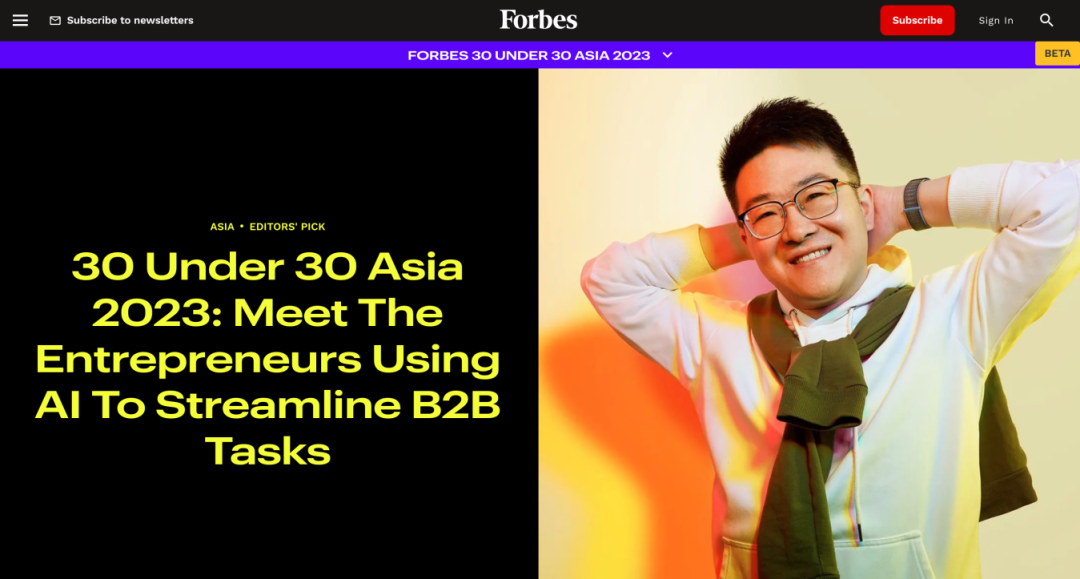Open the Forbes 30 Under 30 Asia 2023 dropdown
The height and width of the screenshot is (579, 1080).
pyautogui.click(x=529, y=55)
